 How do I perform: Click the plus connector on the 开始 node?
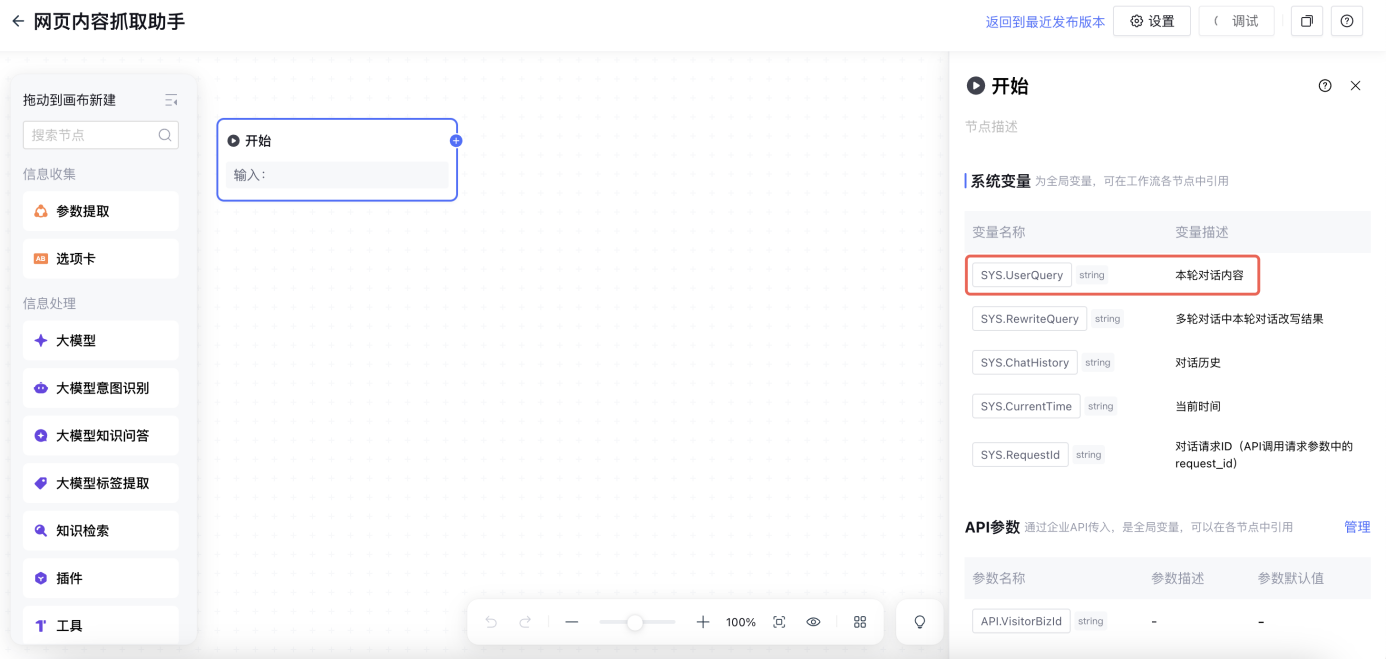tap(456, 141)
